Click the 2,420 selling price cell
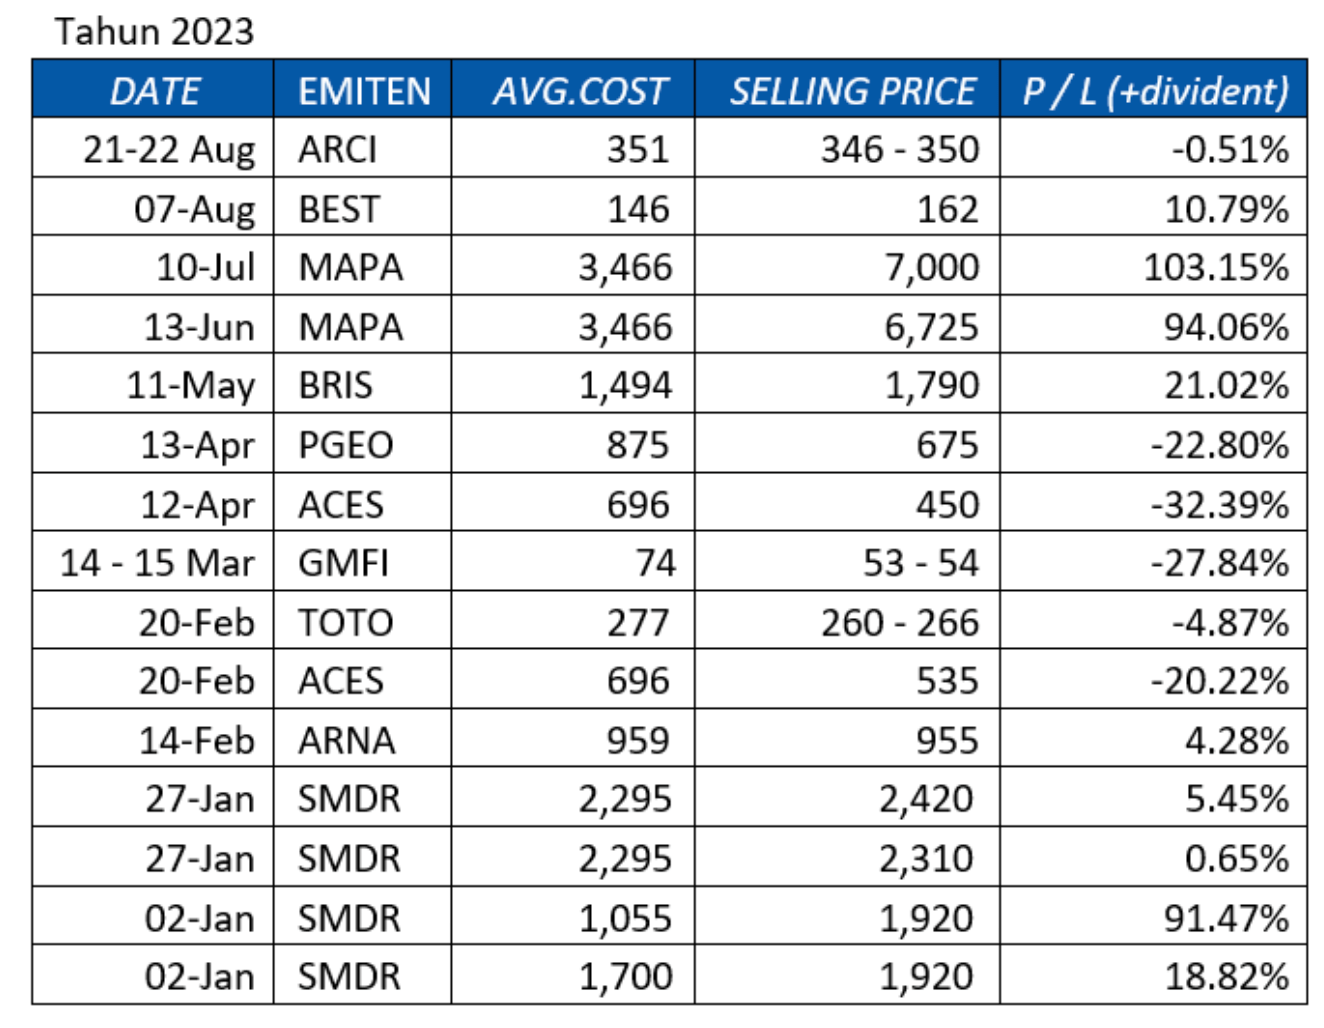This screenshot has height=1028, width=1324. tap(926, 799)
